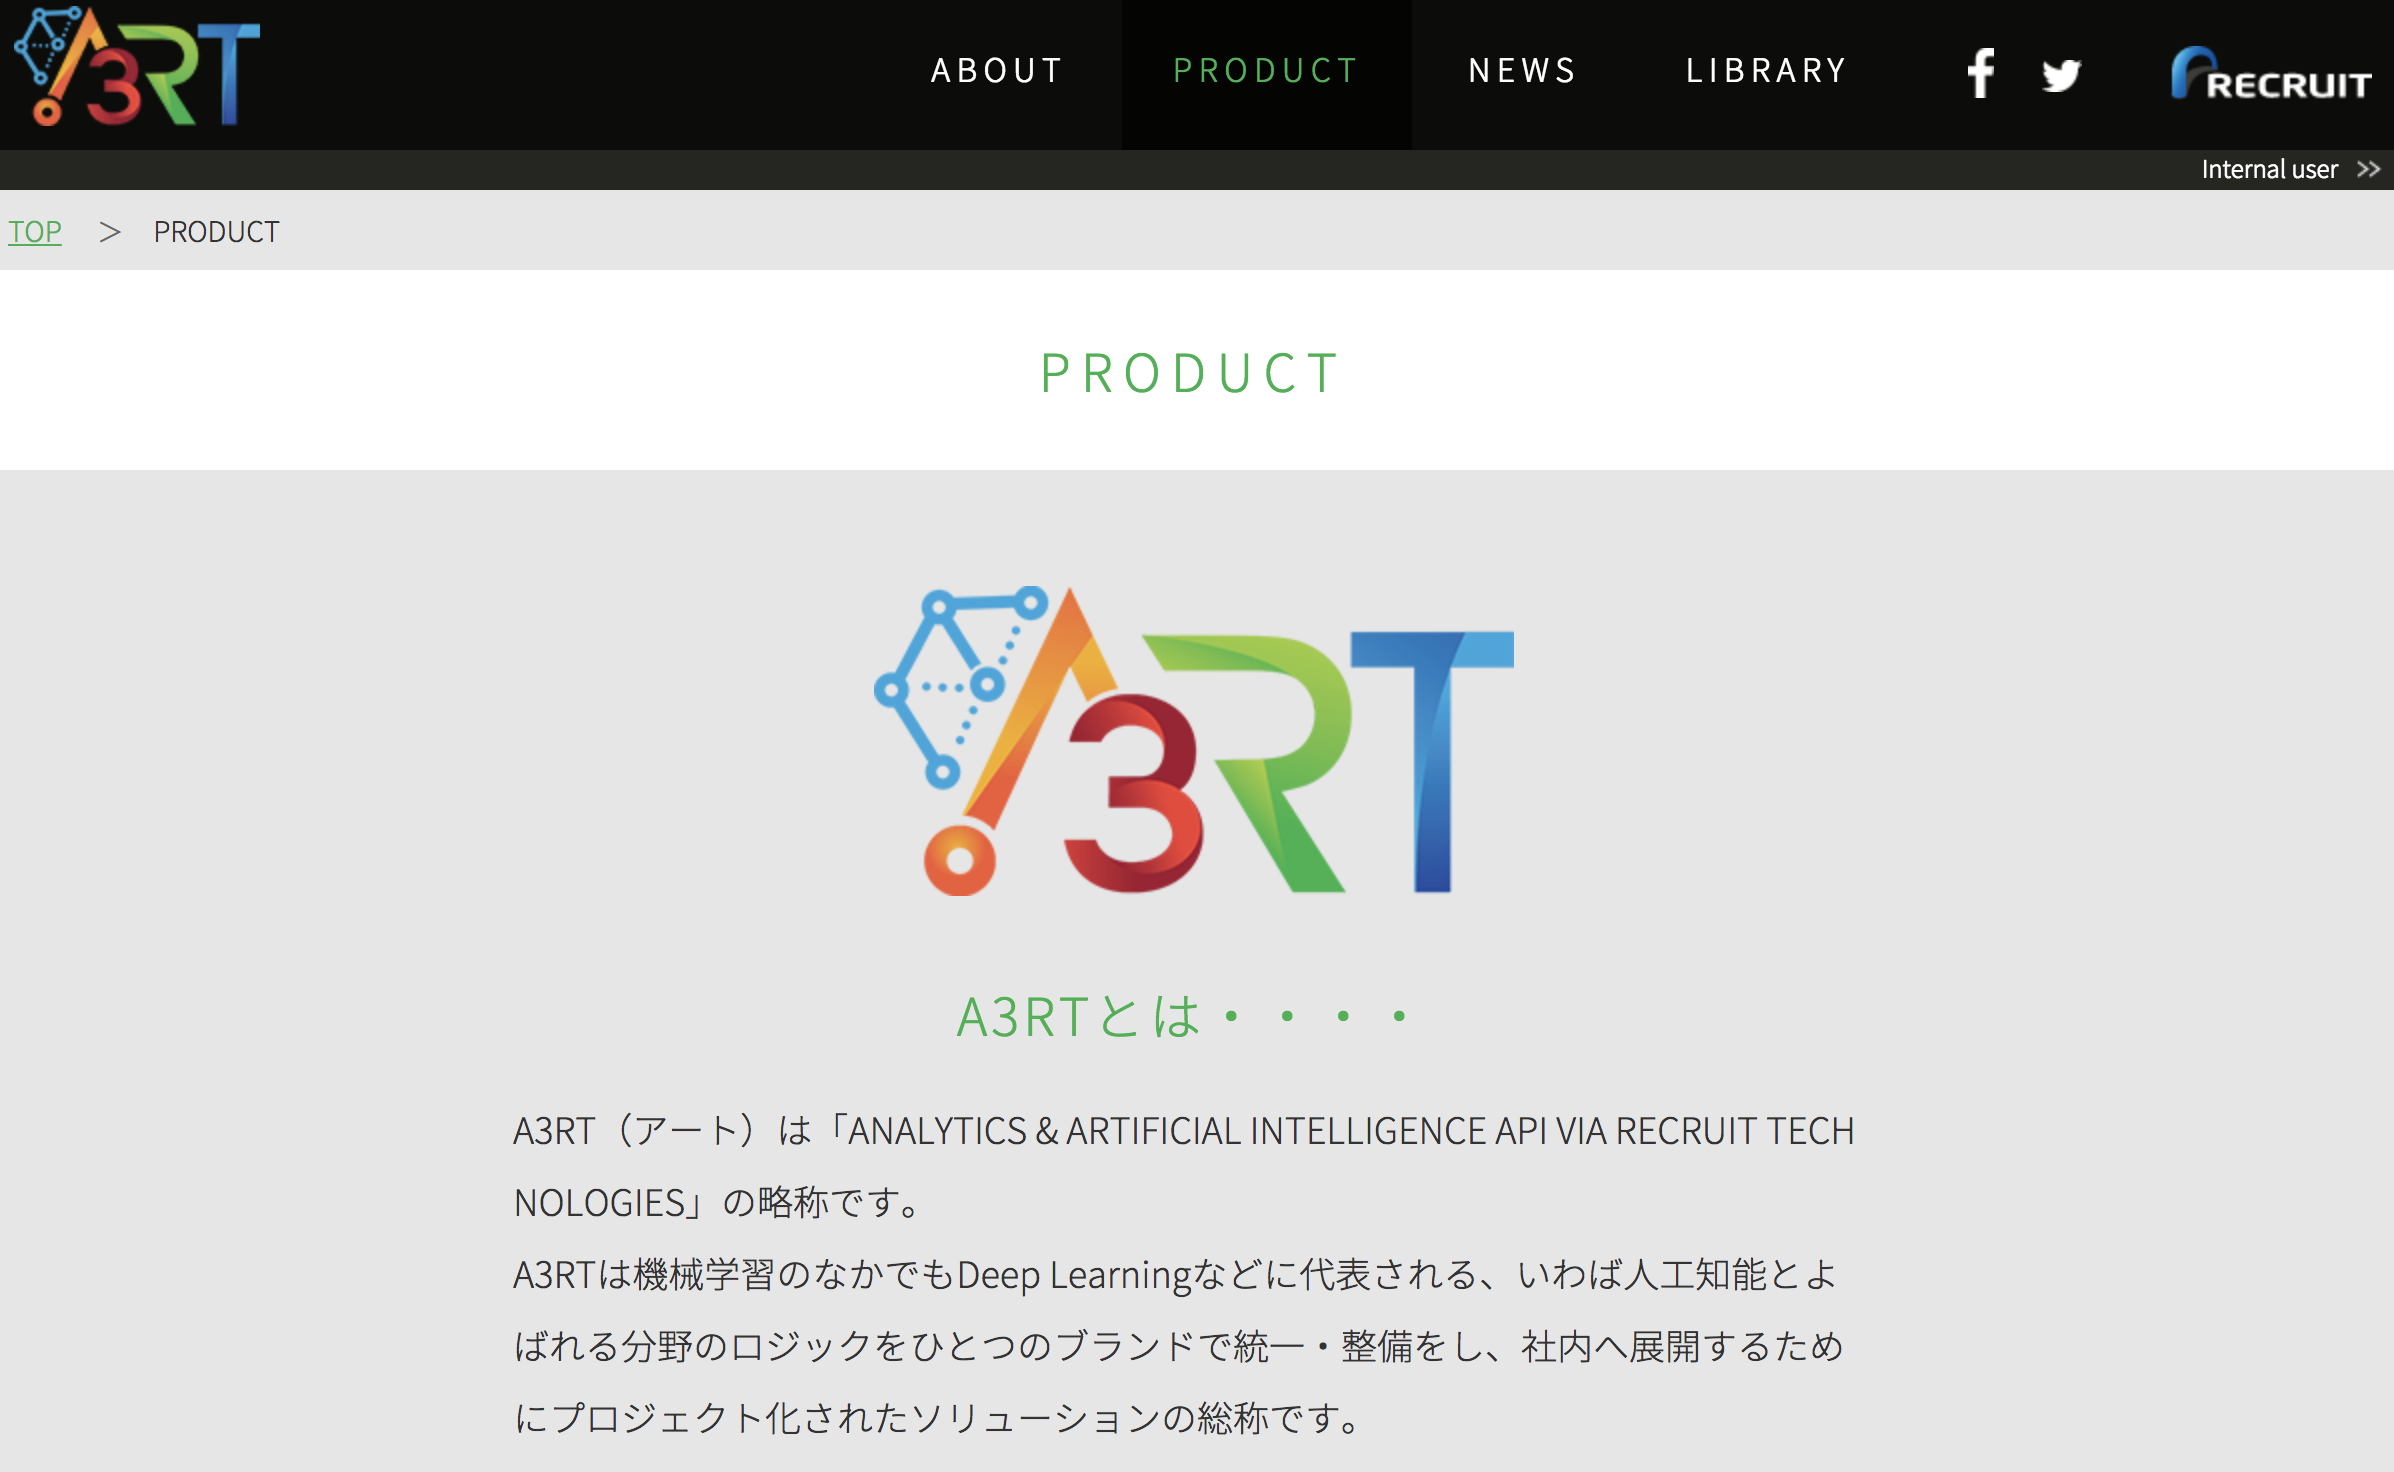
Task: Click the Recruit logo in header
Action: tap(2271, 73)
